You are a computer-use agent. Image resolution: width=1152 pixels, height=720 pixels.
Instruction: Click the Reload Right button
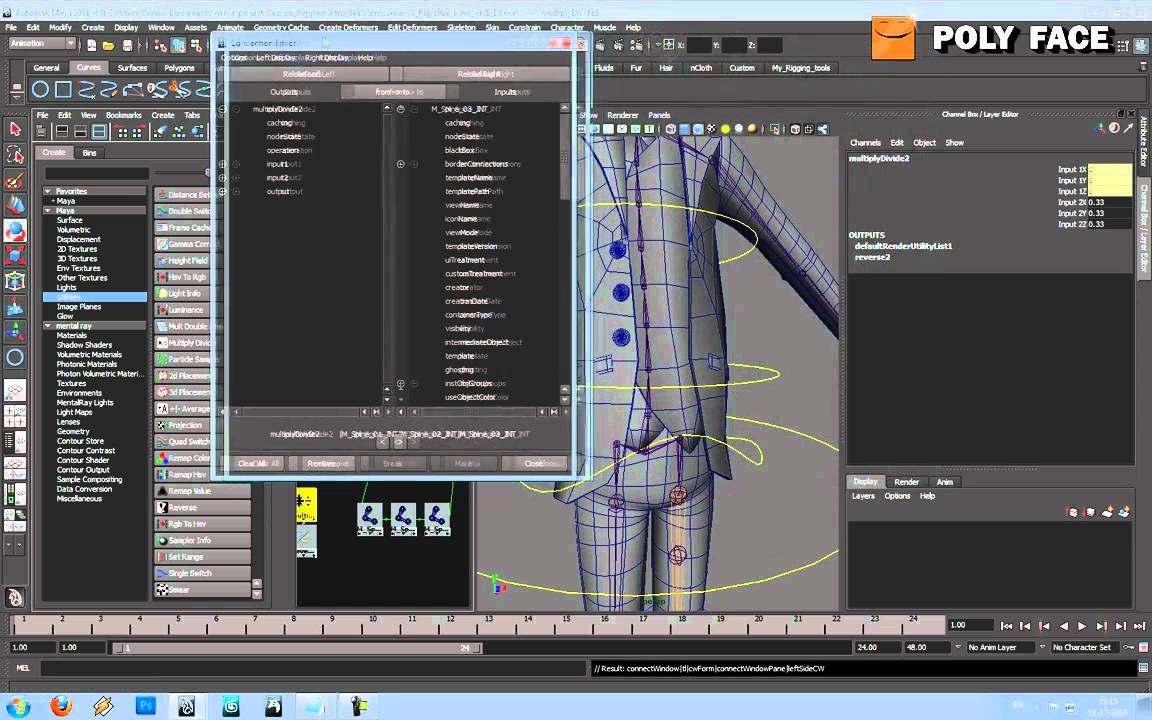(x=486, y=74)
